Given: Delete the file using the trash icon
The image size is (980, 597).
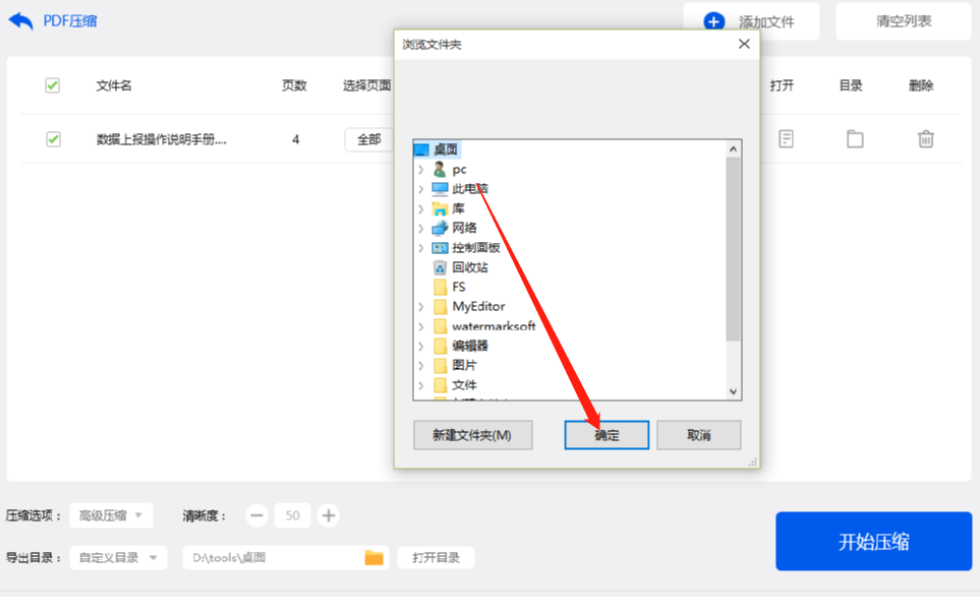Looking at the screenshot, I should click(x=926, y=139).
